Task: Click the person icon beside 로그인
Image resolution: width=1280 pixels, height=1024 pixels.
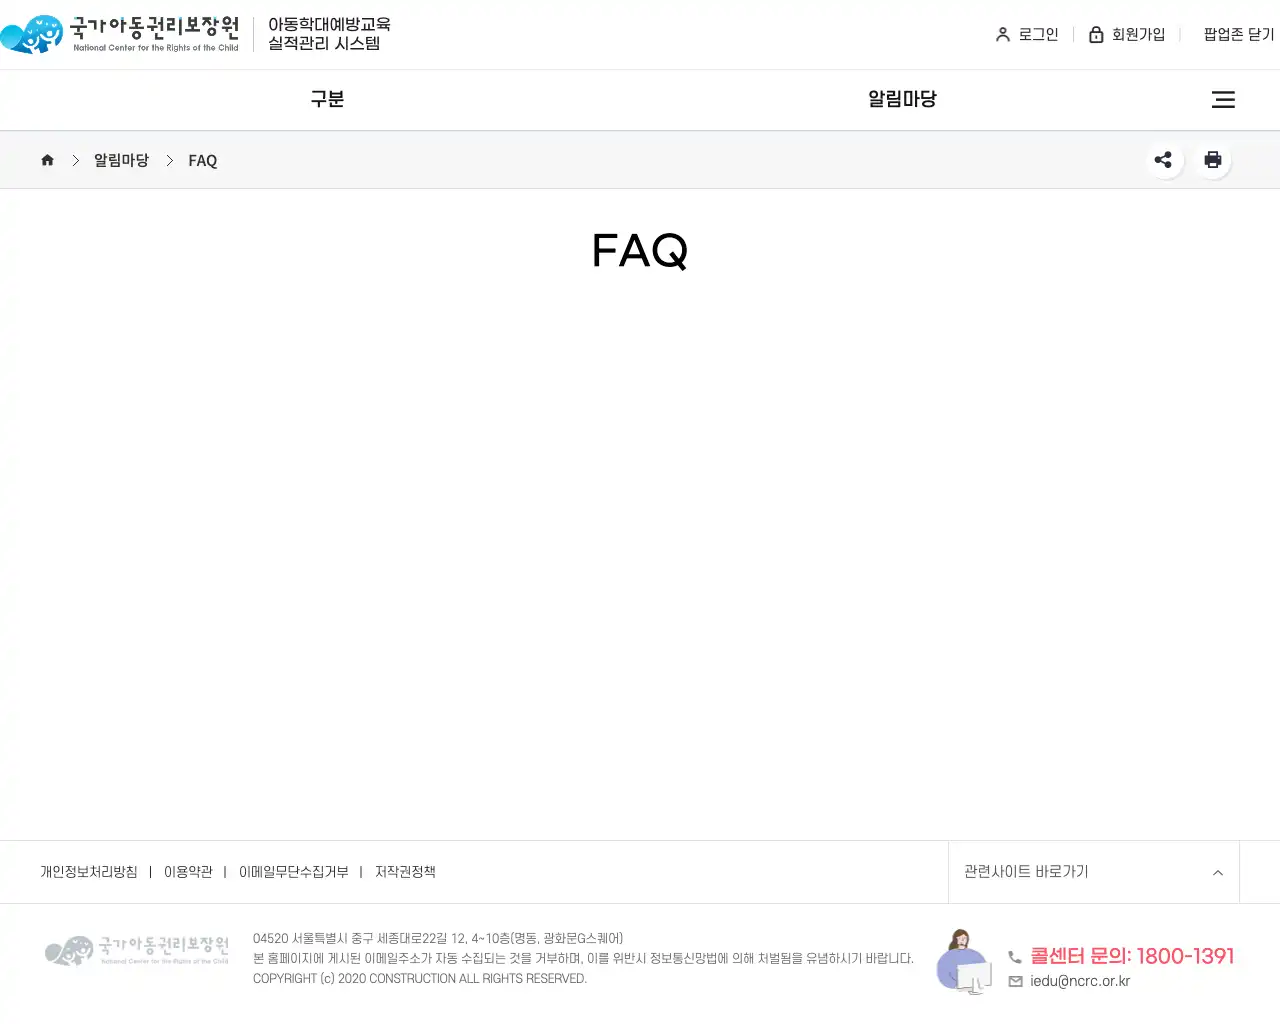Action: coord(1003,35)
